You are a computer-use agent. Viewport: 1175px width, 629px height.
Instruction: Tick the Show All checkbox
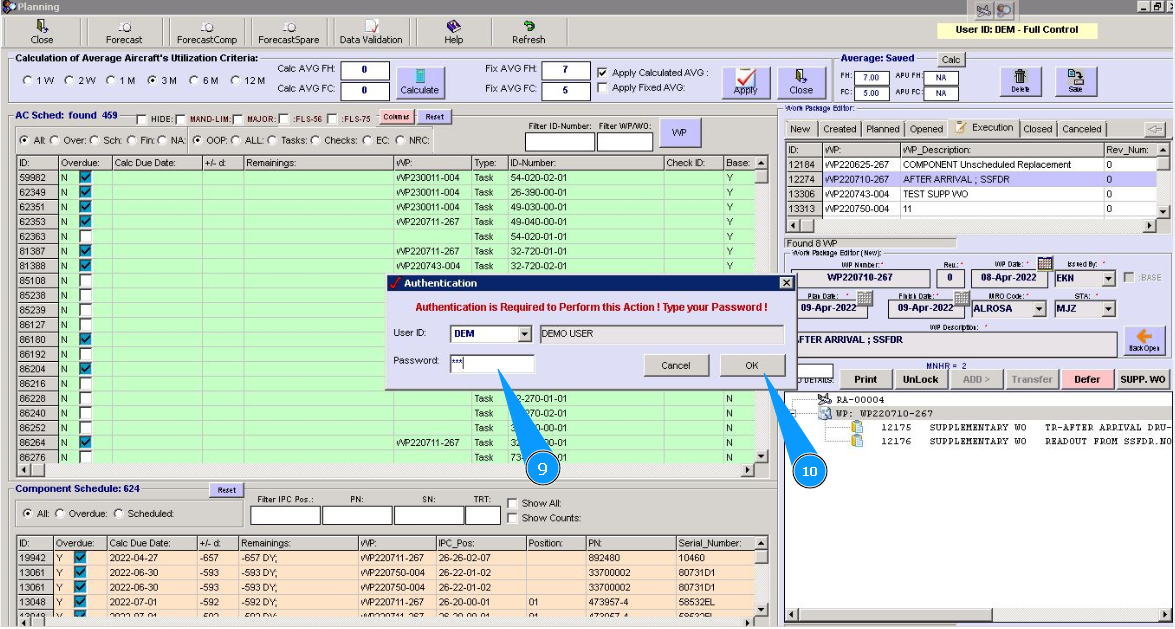point(513,503)
